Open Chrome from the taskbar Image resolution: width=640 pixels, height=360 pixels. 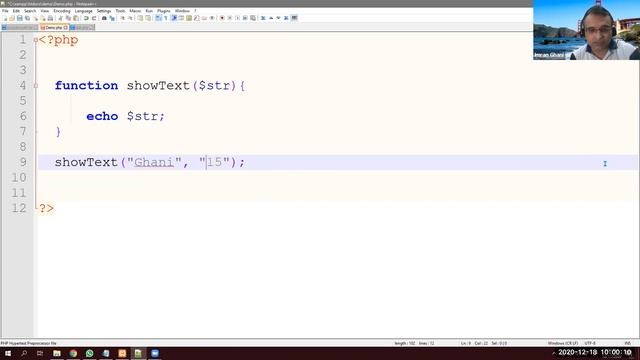(73, 353)
